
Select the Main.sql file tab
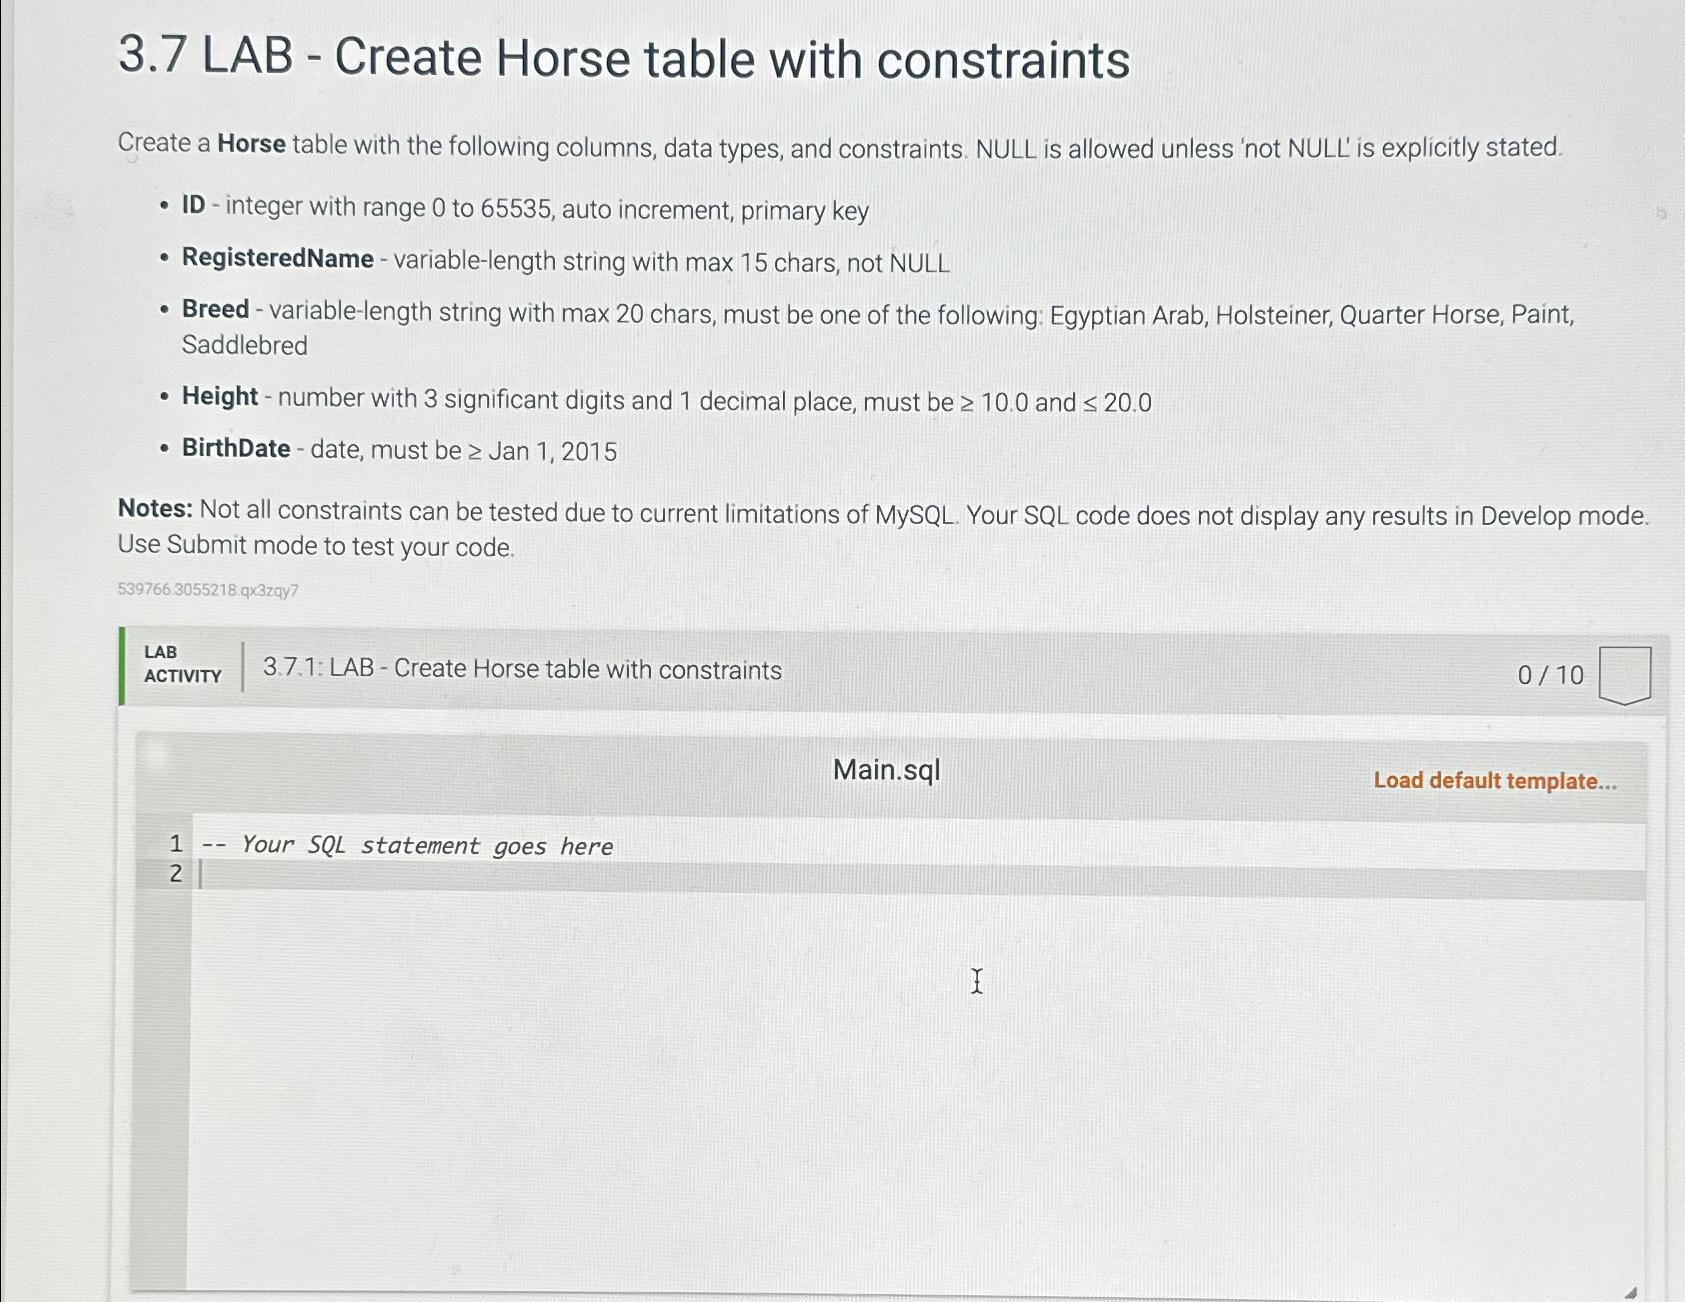(x=887, y=771)
